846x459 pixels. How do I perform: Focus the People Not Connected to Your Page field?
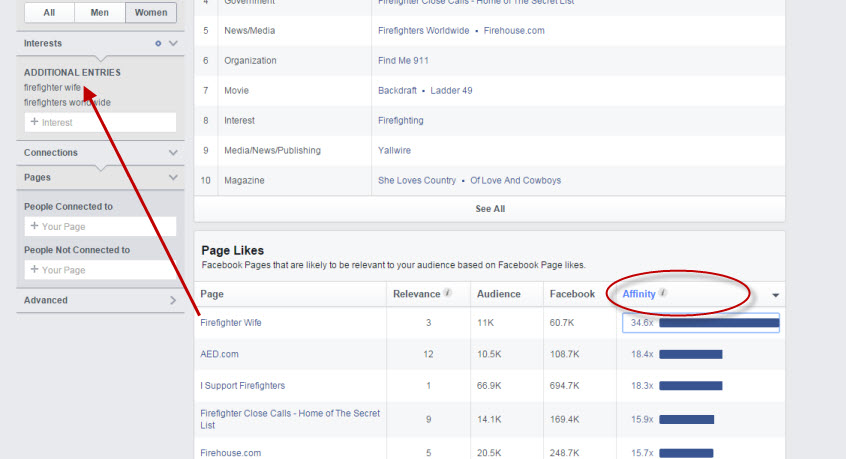pos(100,270)
